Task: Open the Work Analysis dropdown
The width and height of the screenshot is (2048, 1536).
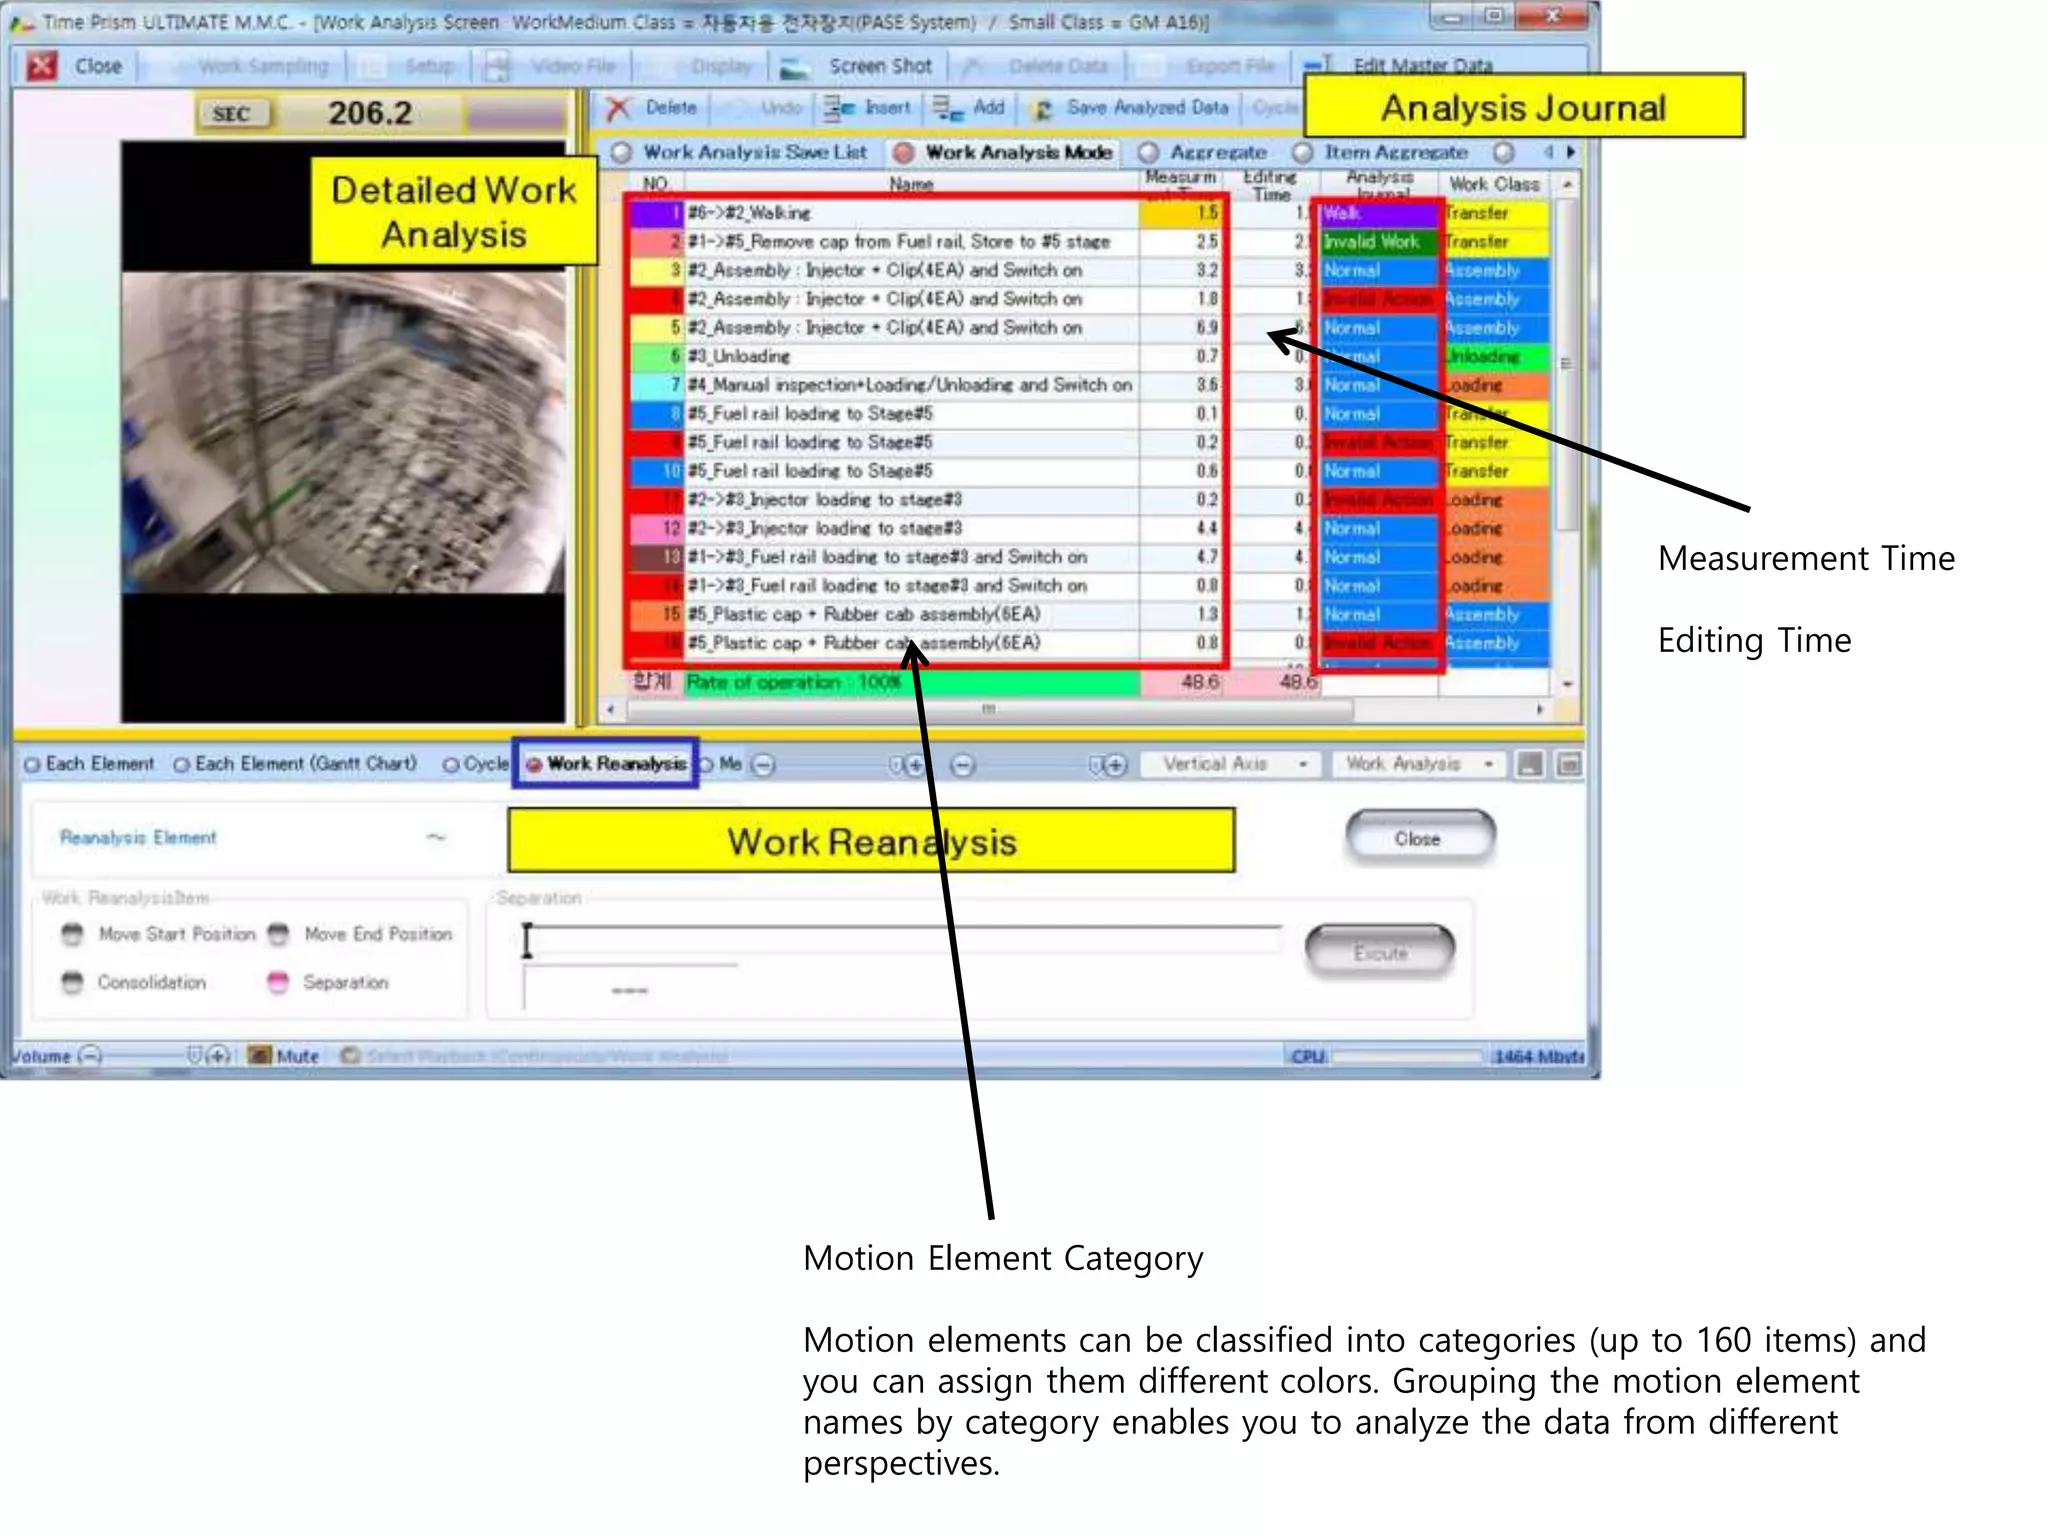Action: tap(1489, 765)
